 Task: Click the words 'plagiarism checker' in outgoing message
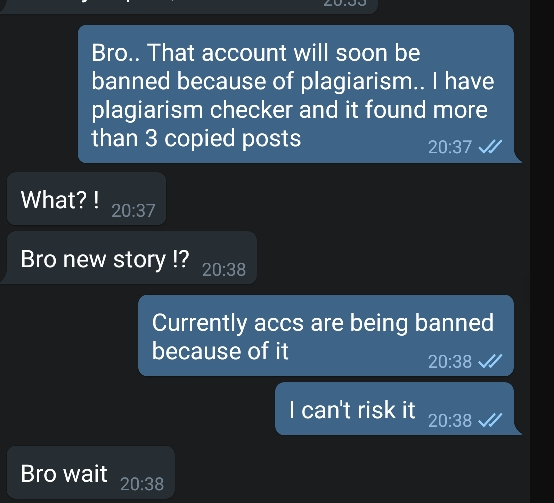pos(191,110)
